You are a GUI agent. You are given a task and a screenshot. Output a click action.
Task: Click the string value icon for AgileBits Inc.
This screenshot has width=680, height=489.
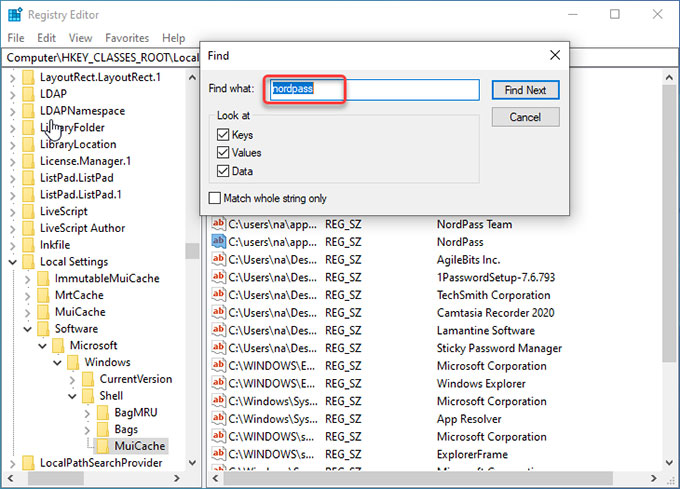(x=219, y=259)
